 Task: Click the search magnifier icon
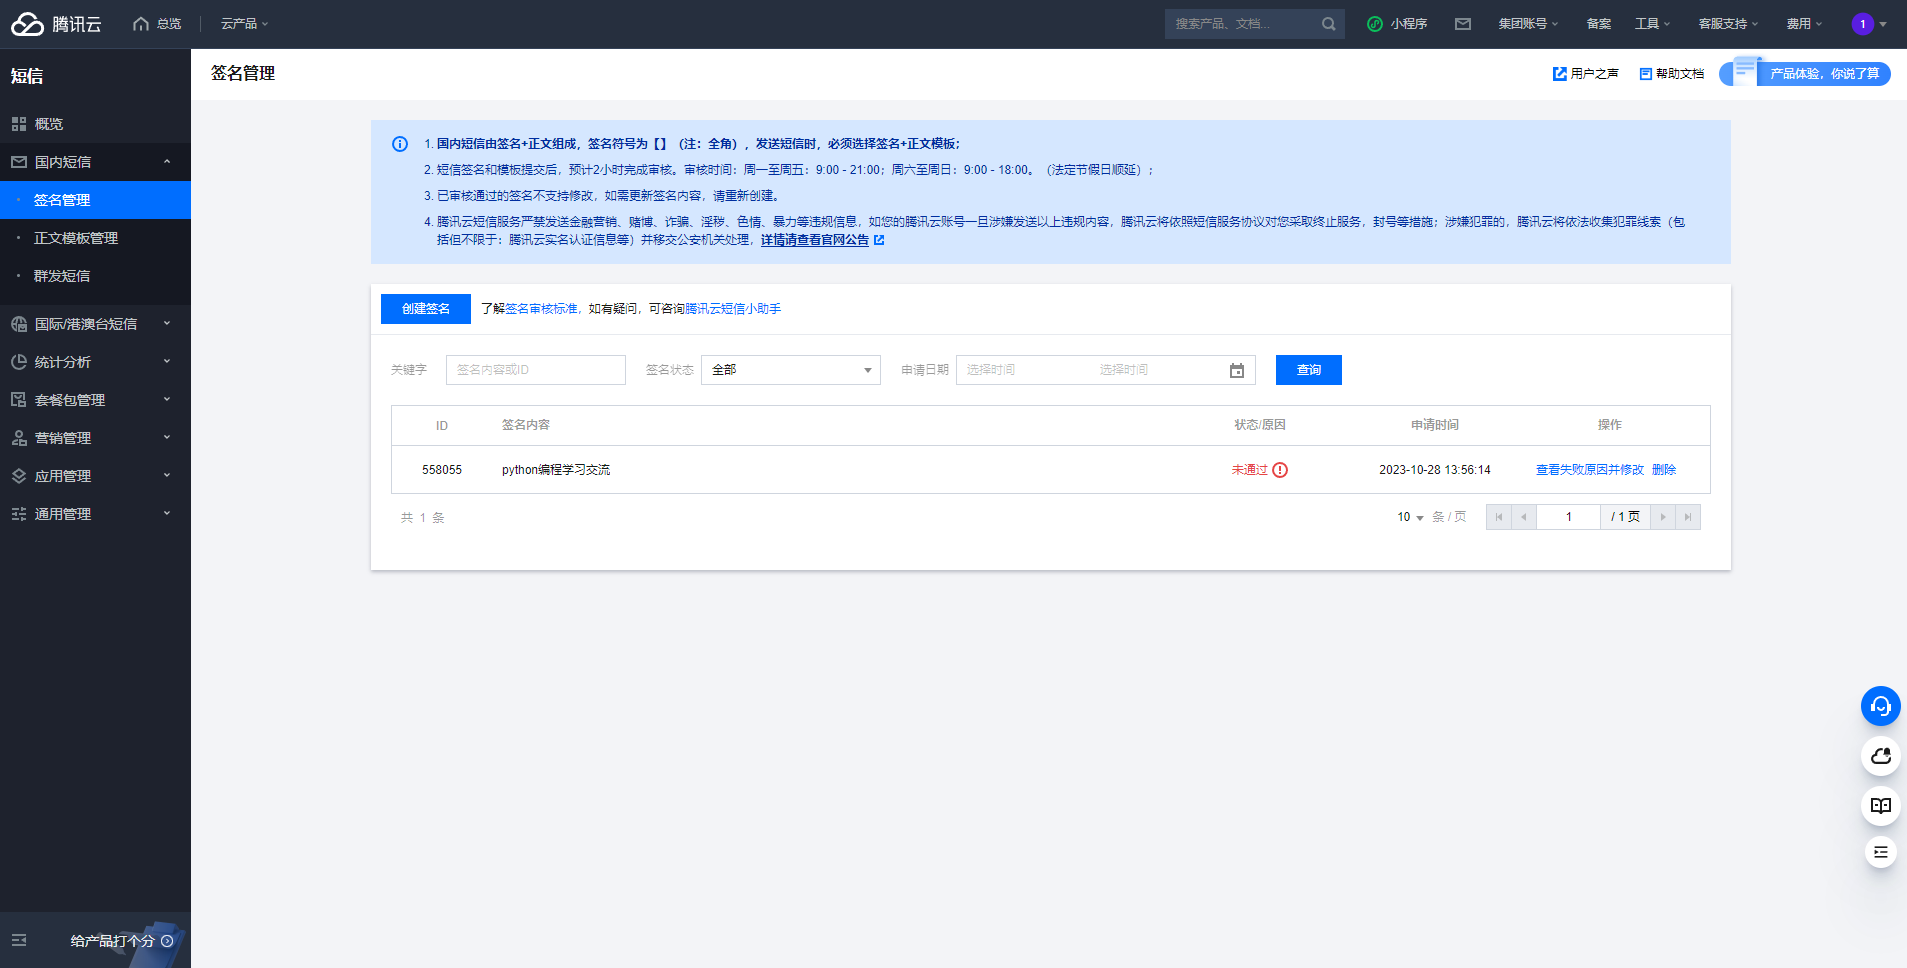pos(1328,24)
